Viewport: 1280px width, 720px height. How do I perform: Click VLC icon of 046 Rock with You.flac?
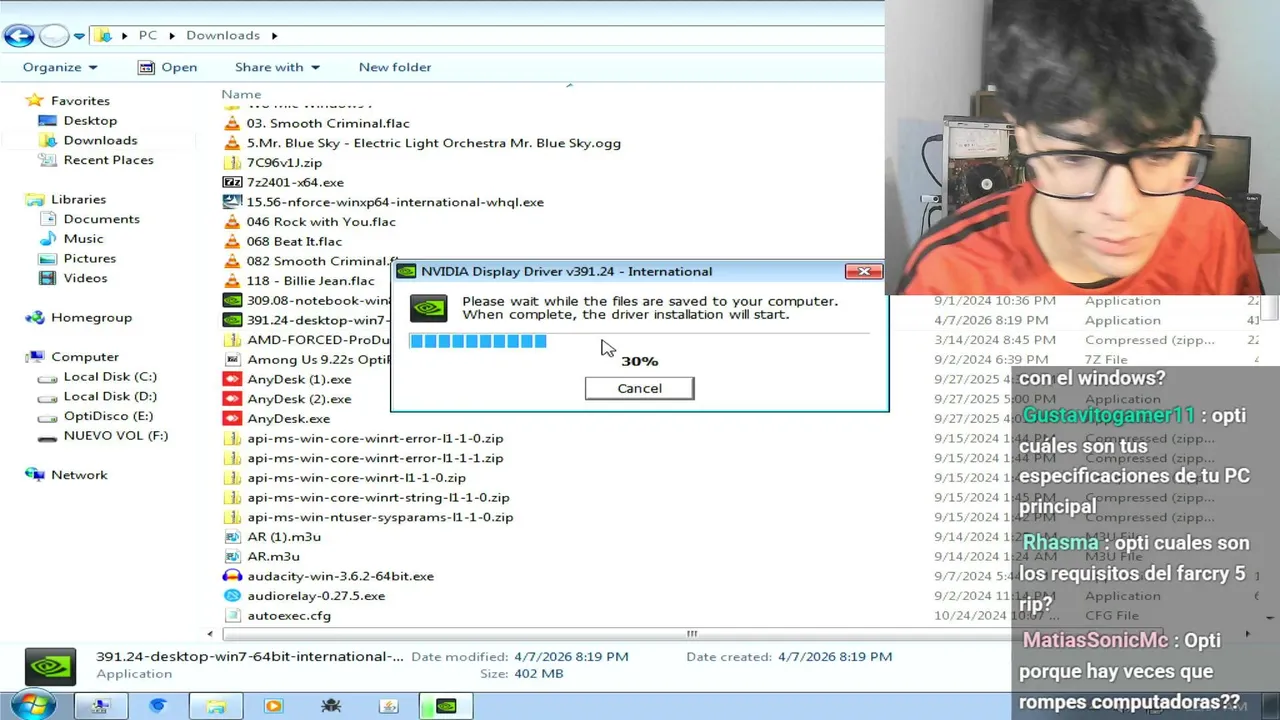[232, 222]
